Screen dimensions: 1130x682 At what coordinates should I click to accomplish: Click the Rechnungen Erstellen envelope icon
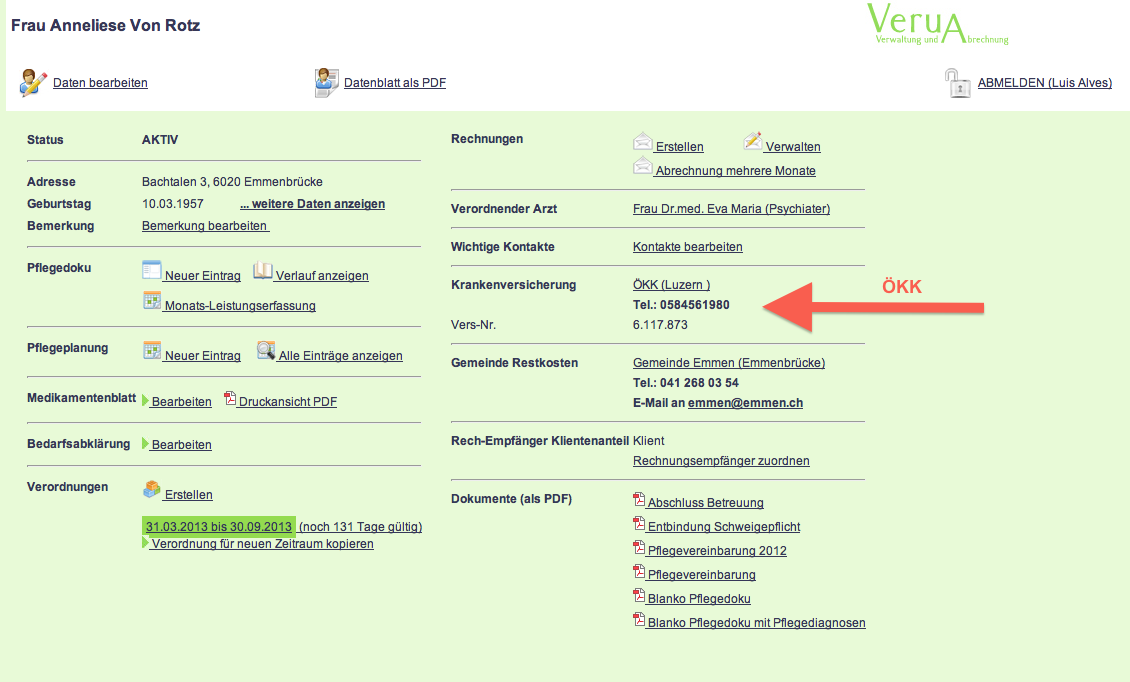point(643,143)
